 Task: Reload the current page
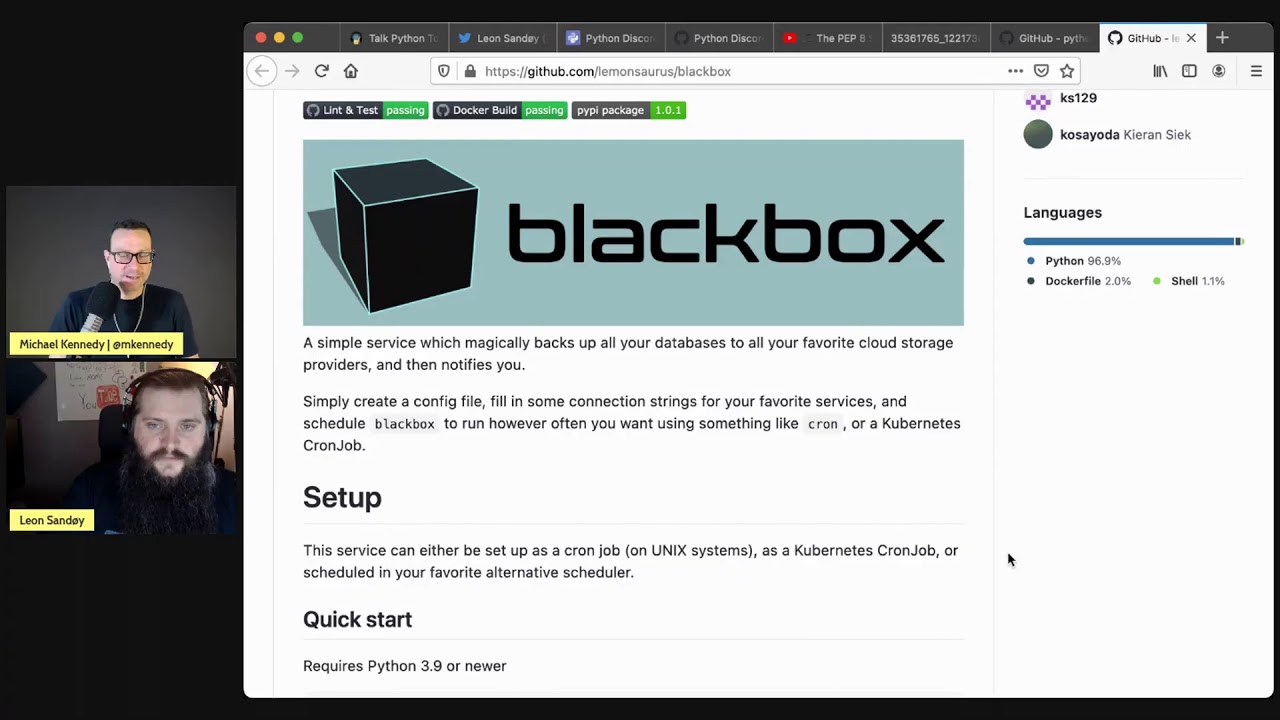(321, 71)
